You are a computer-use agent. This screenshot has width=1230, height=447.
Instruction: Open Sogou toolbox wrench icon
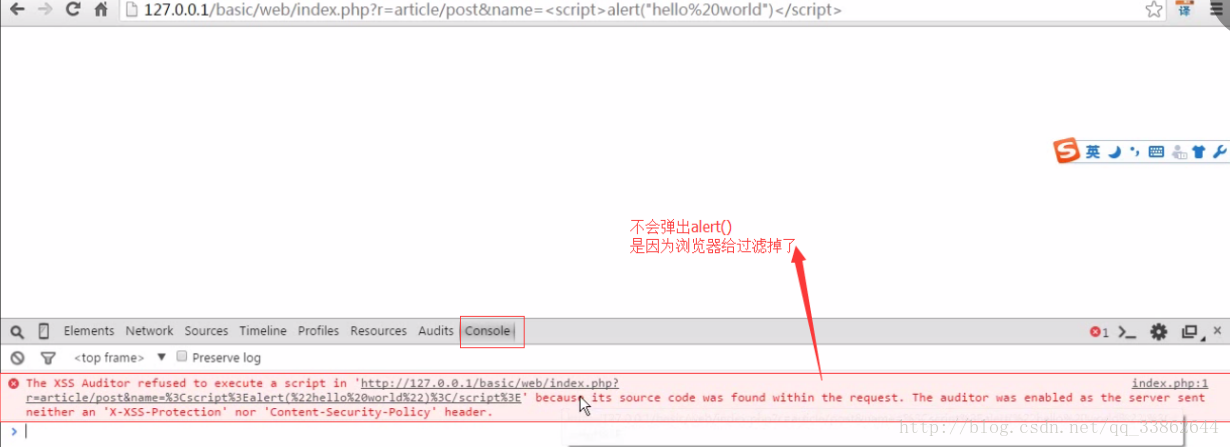point(1219,152)
